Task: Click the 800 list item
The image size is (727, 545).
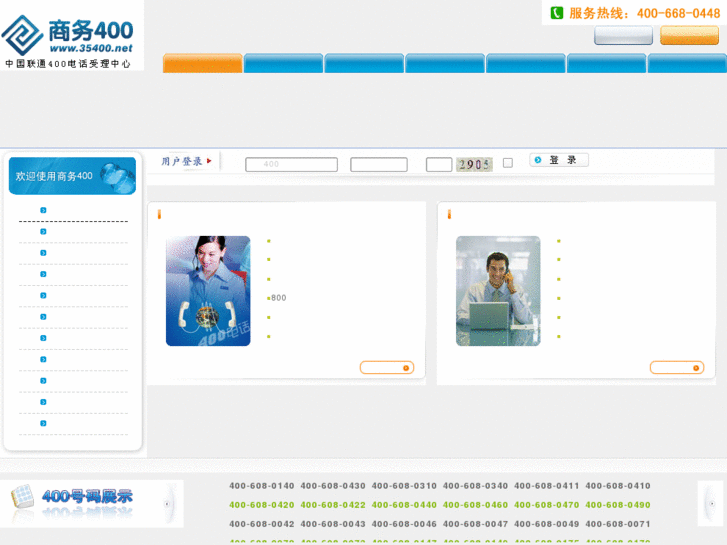Action: coord(279,298)
